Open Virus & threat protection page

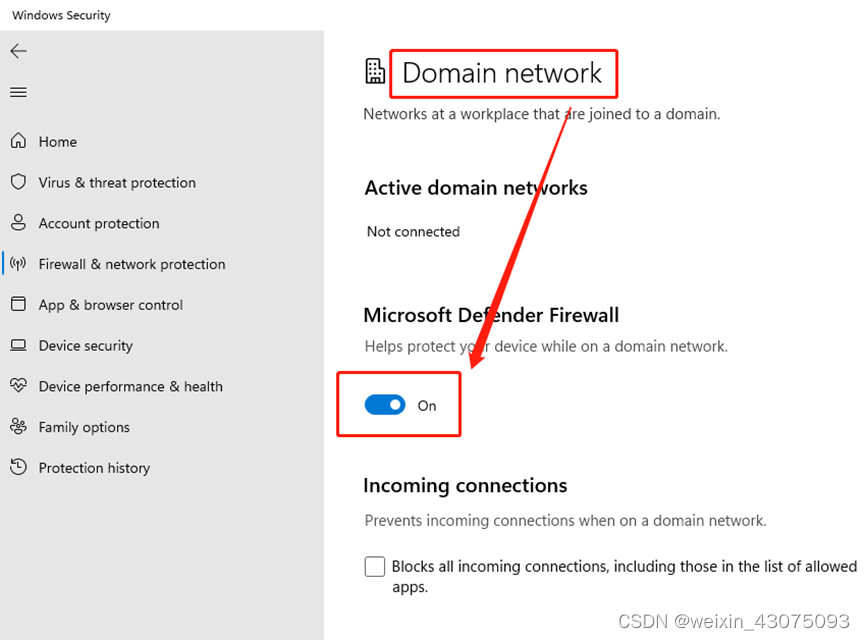coord(117,183)
